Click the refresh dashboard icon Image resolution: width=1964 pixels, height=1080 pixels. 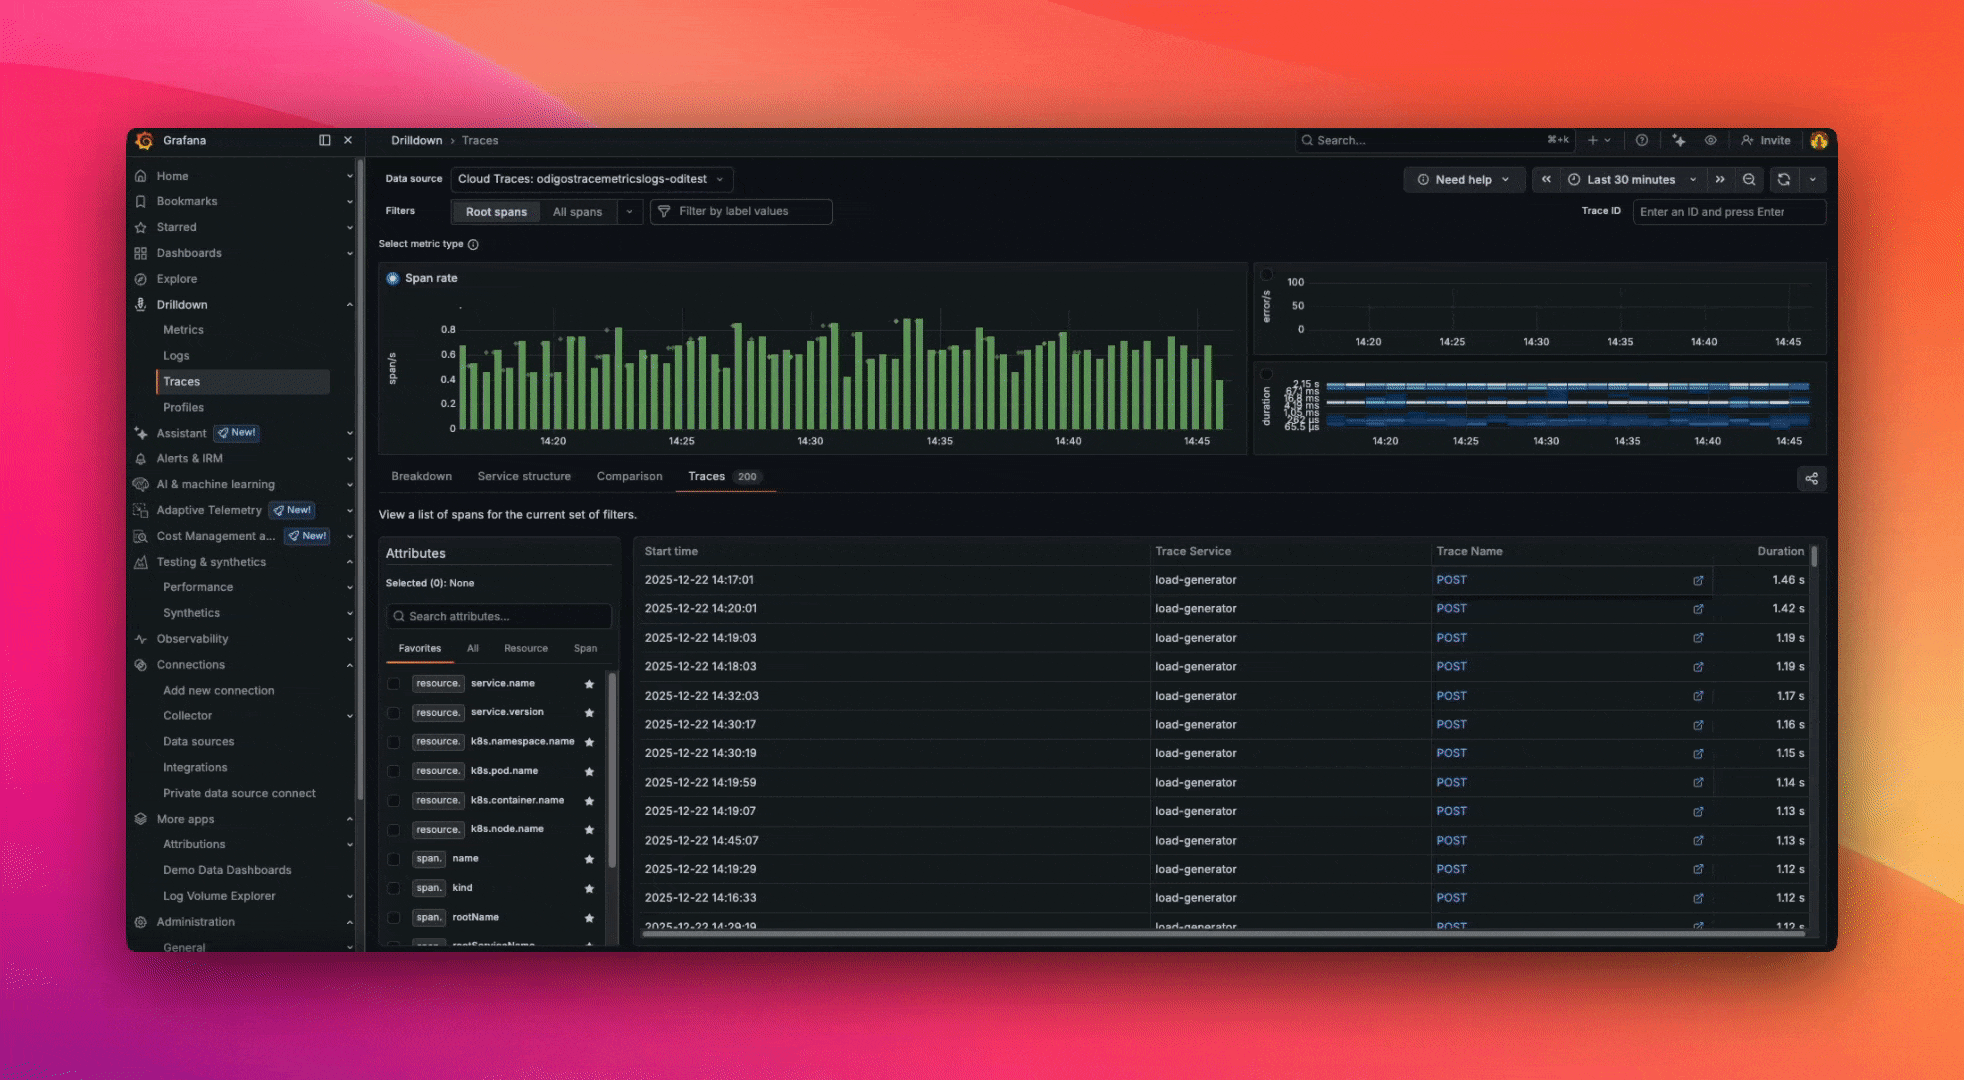tap(1784, 180)
